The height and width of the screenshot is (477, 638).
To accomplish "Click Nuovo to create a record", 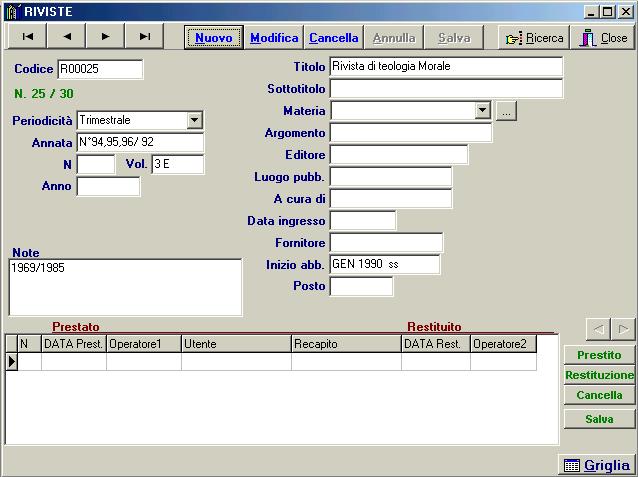I will 214,37.
